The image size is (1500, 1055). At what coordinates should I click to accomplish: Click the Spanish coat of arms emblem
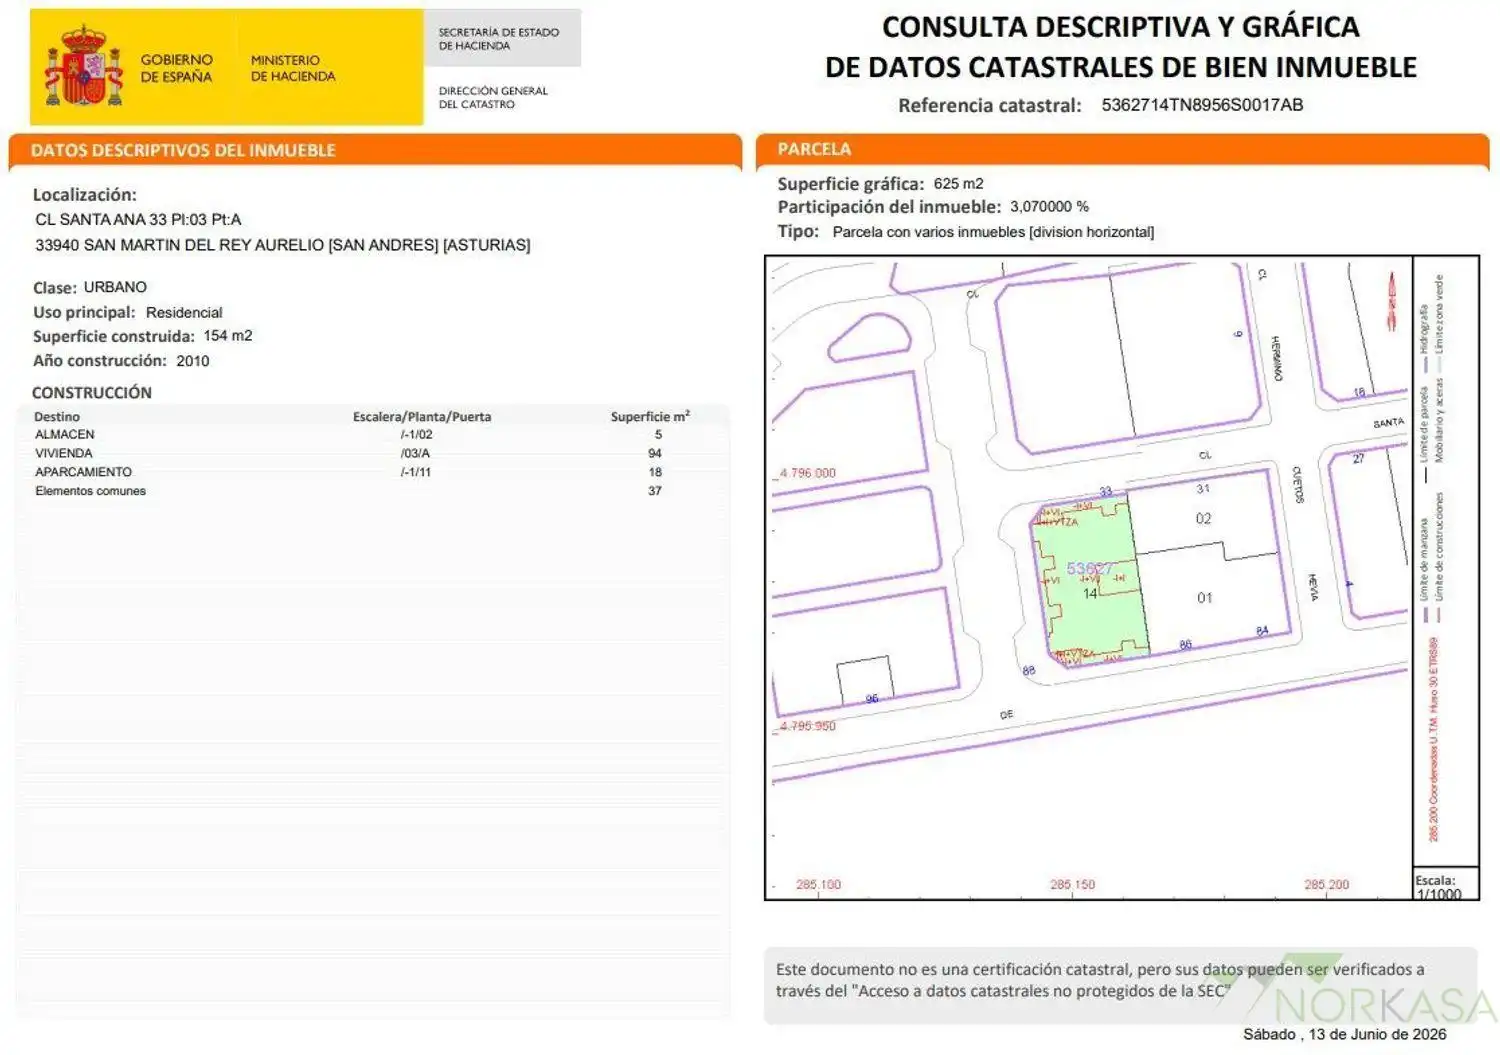click(x=84, y=67)
